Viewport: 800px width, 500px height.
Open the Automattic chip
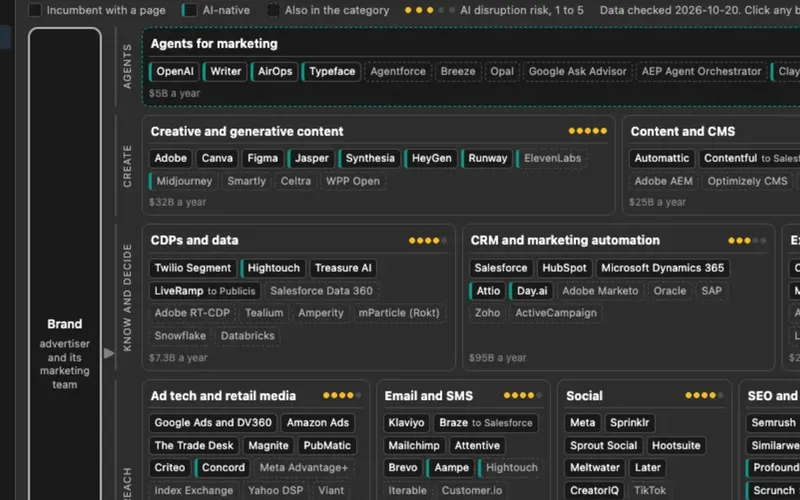pos(662,158)
